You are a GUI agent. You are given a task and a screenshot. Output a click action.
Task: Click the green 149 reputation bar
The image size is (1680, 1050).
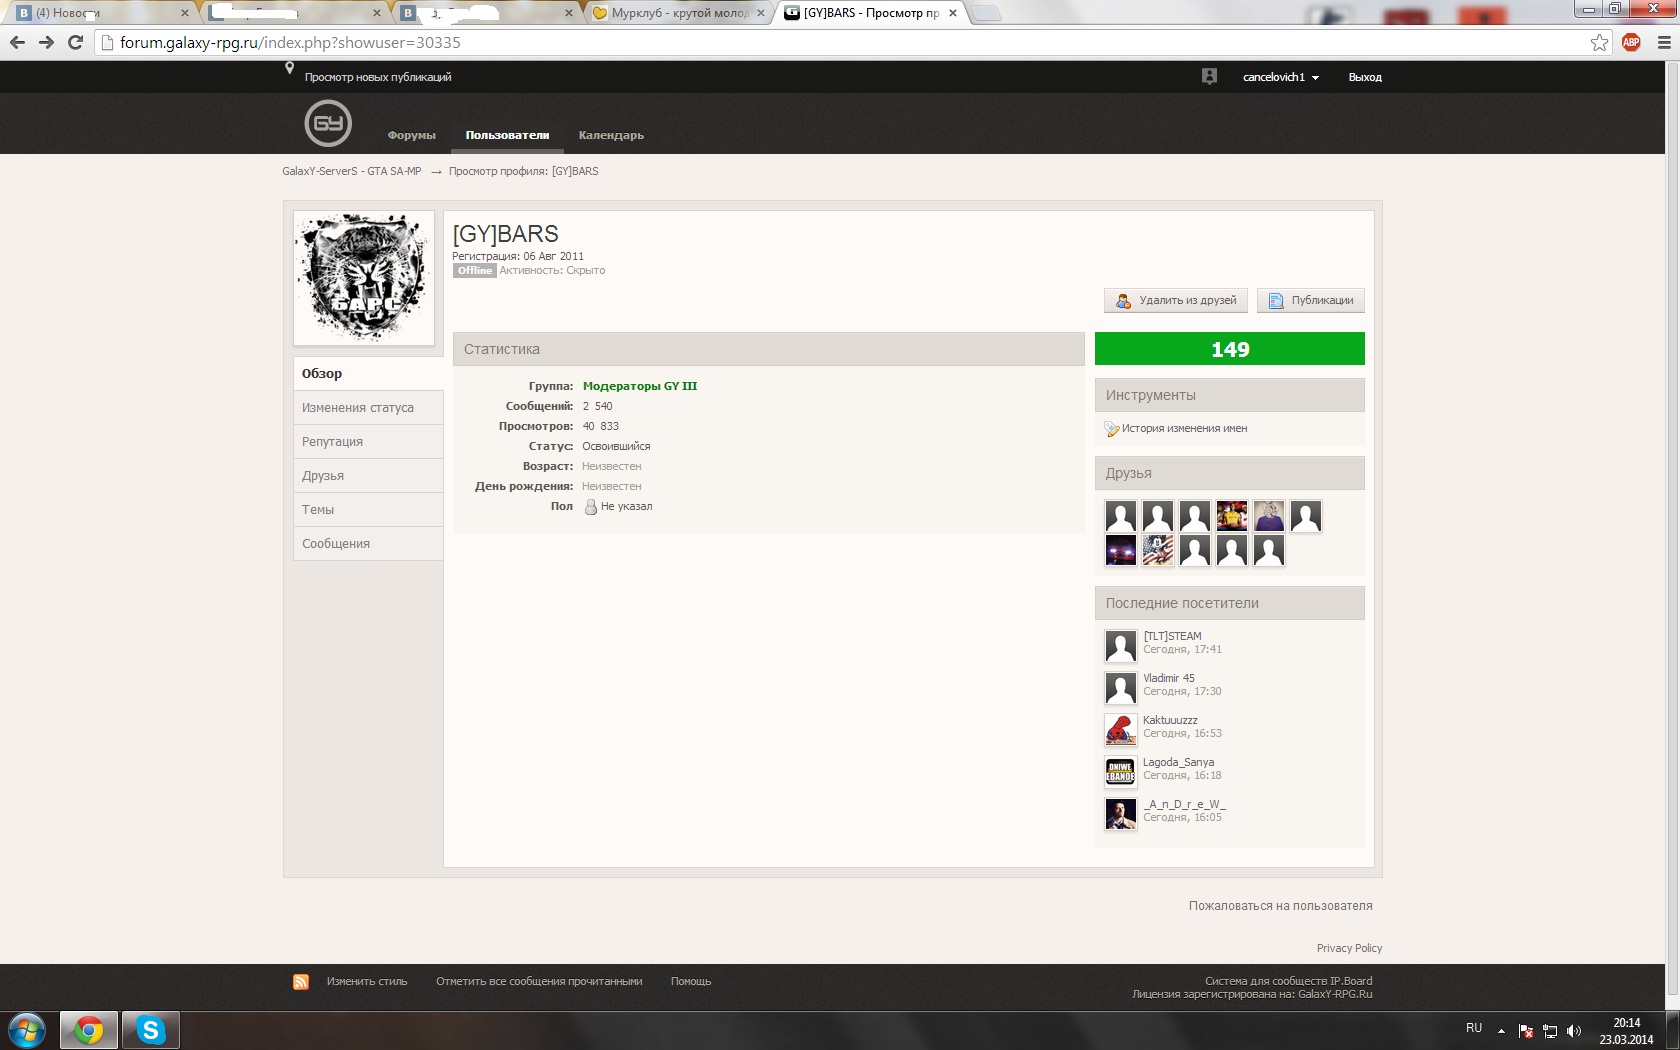point(1230,349)
